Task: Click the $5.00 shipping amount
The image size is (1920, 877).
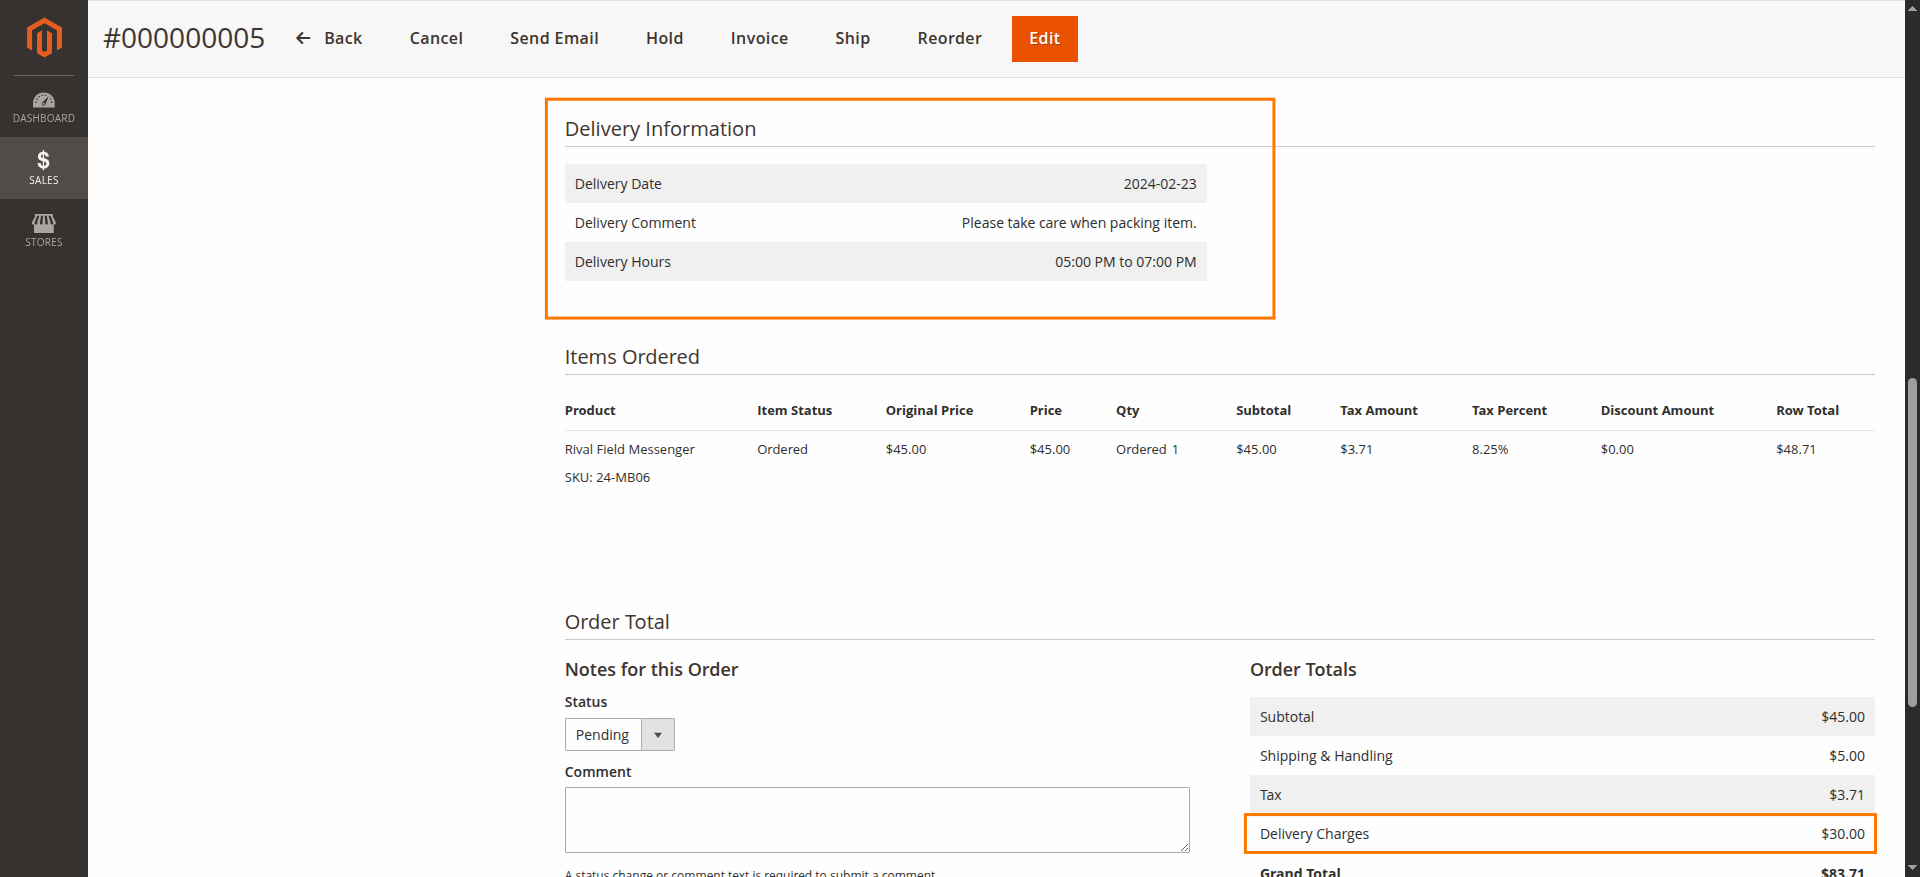Action: [1846, 756]
